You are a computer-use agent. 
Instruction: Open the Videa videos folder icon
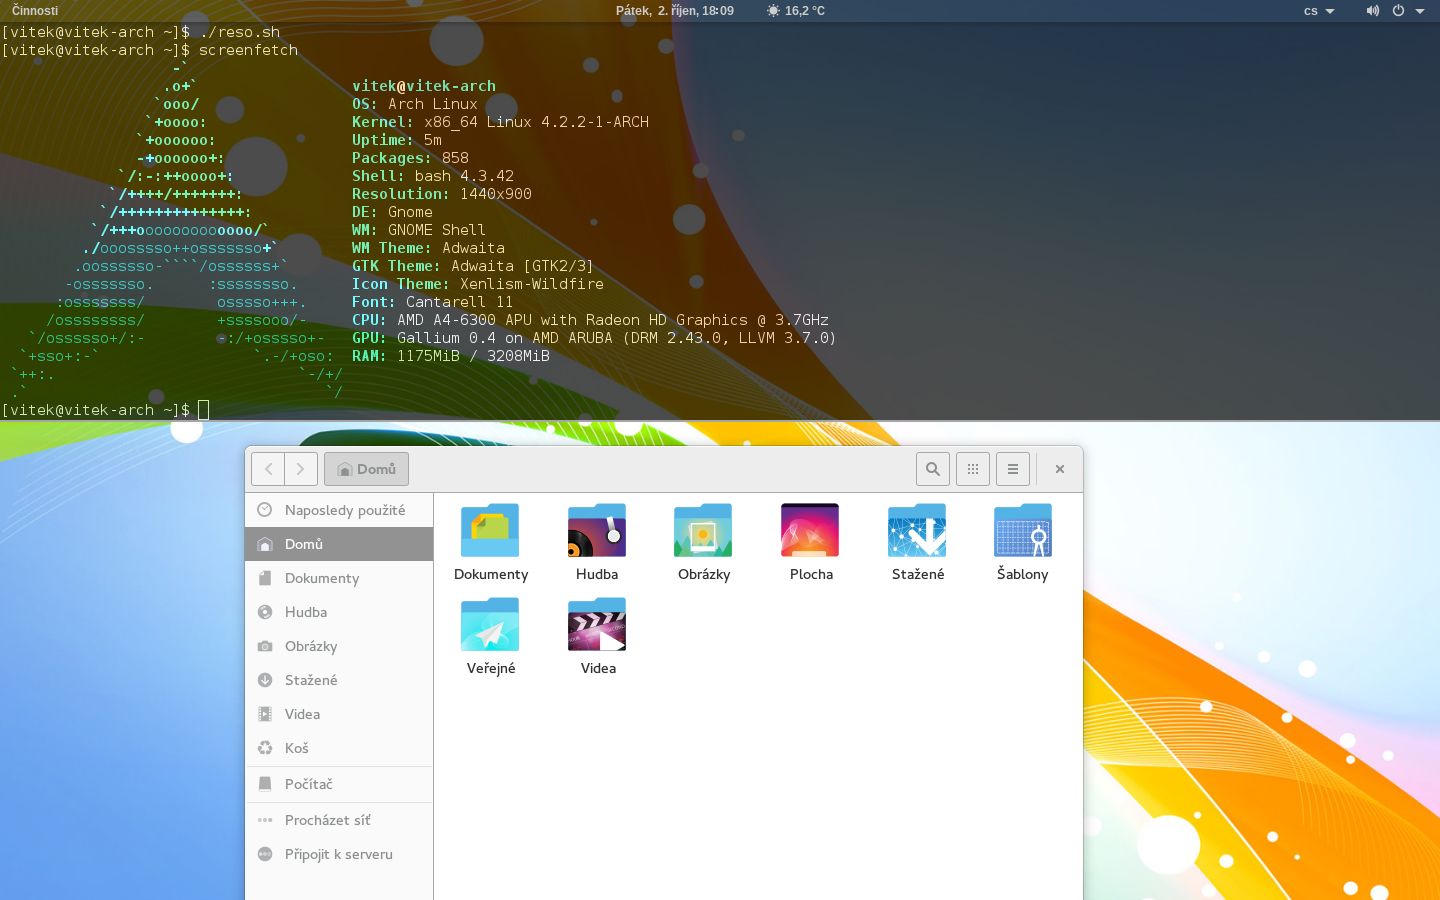pos(597,624)
